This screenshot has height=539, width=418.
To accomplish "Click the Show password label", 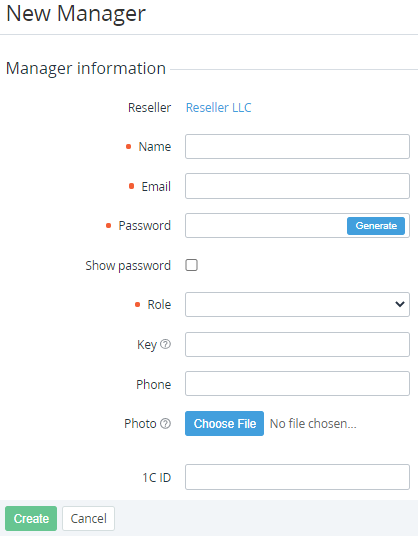I will [128, 266].
